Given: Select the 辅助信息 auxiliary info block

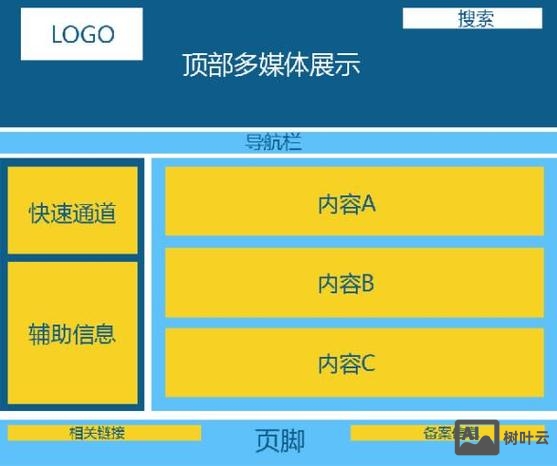Looking at the screenshot, I should 72,333.
